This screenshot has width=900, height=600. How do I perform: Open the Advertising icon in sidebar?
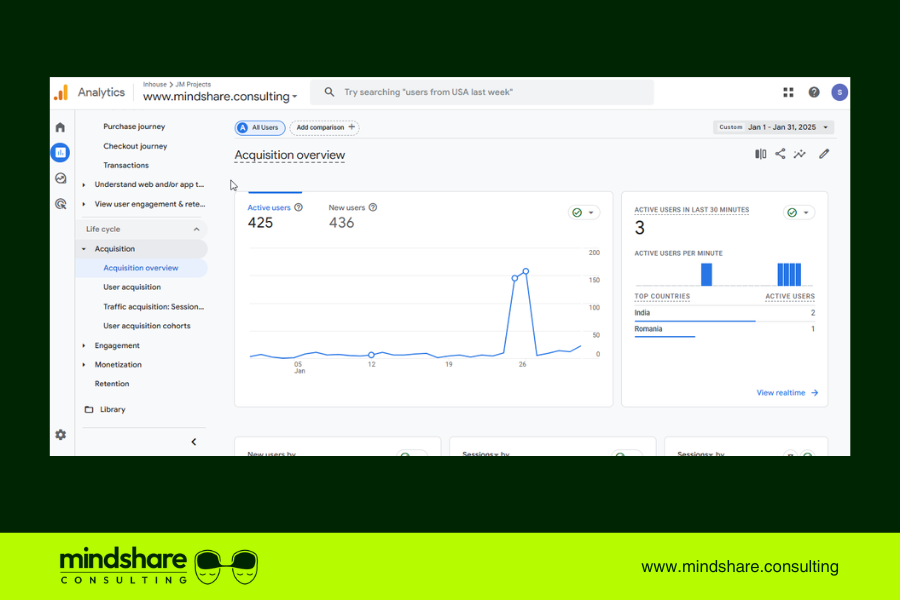[60, 204]
